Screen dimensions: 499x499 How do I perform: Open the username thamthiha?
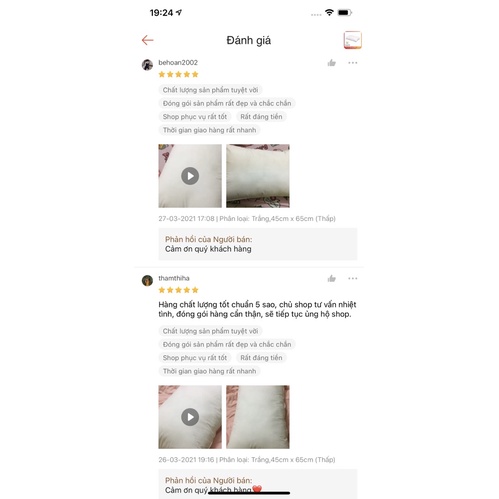174,278
